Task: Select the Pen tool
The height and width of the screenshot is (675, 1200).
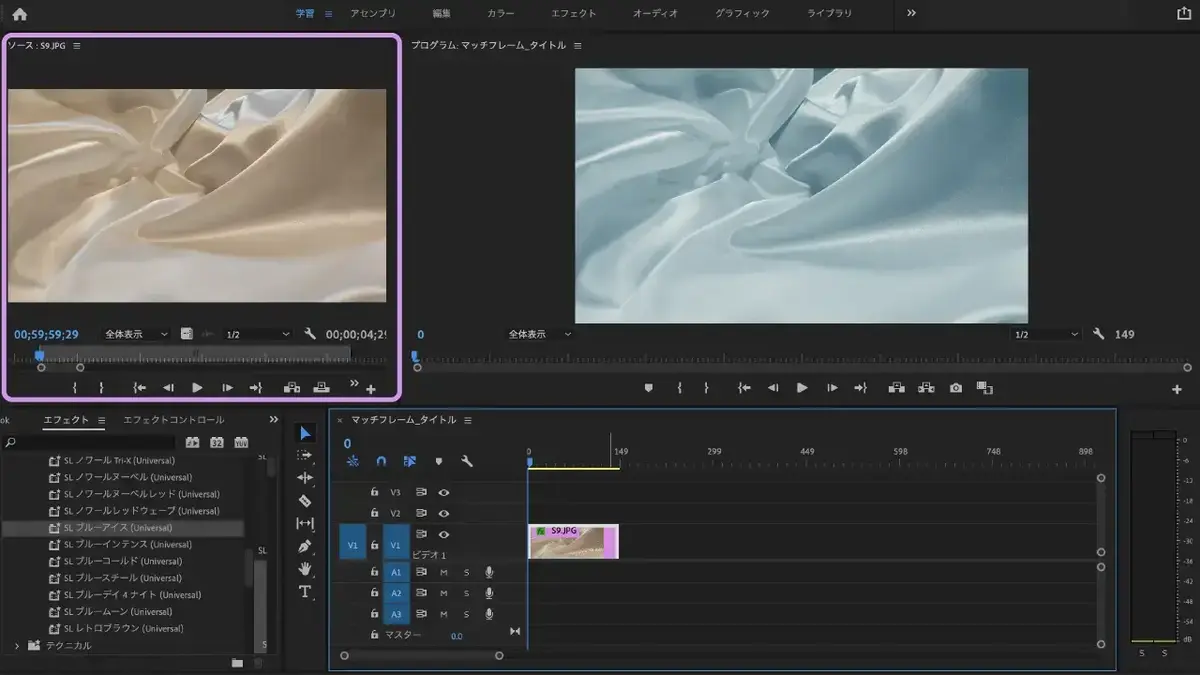Action: (305, 546)
